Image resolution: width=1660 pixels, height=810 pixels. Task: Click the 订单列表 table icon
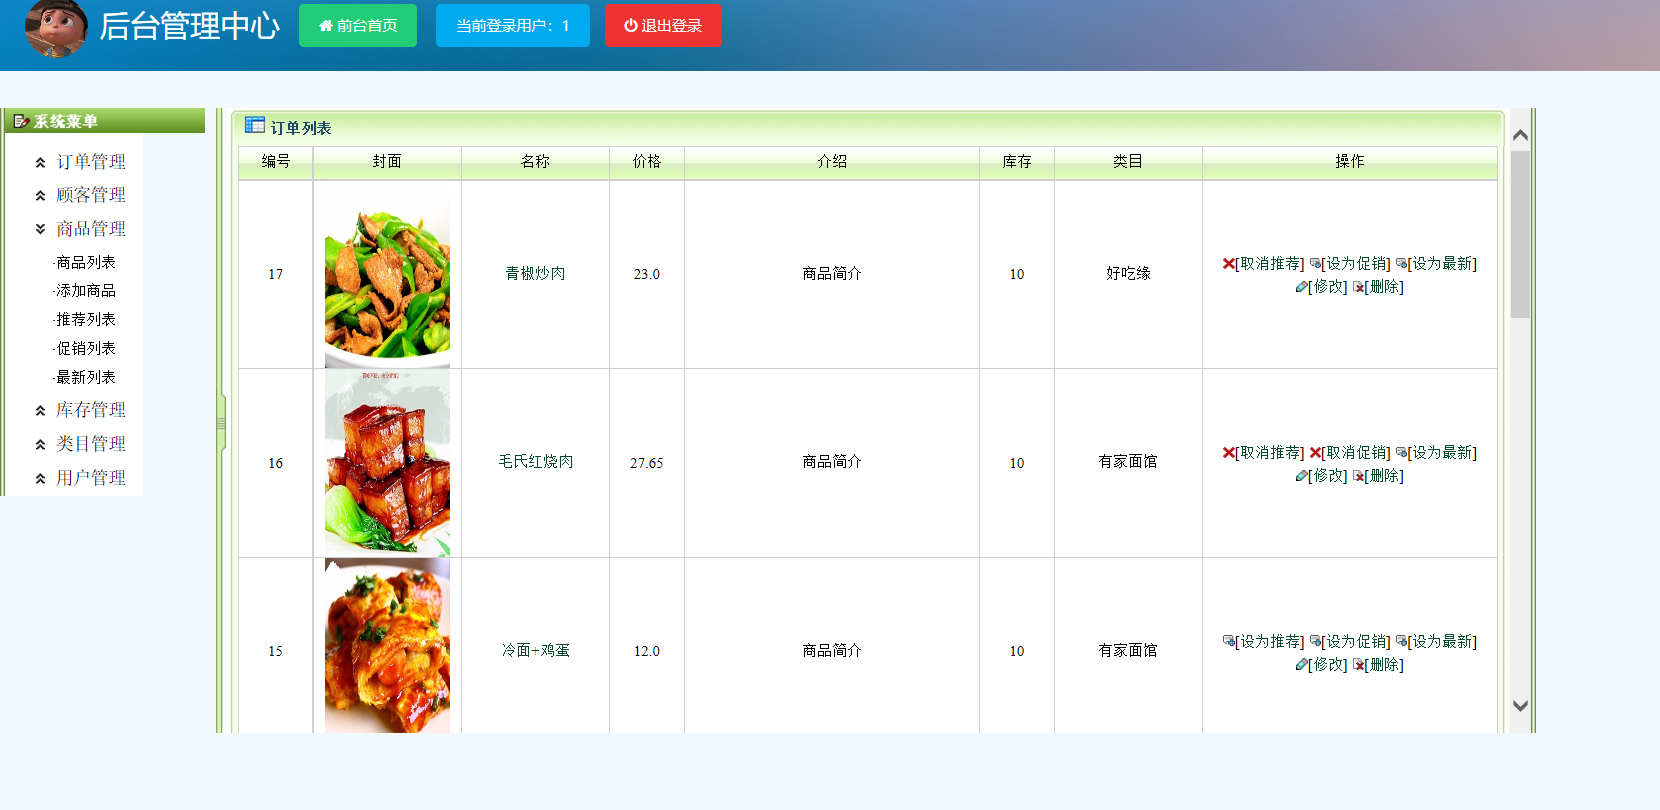click(x=255, y=125)
